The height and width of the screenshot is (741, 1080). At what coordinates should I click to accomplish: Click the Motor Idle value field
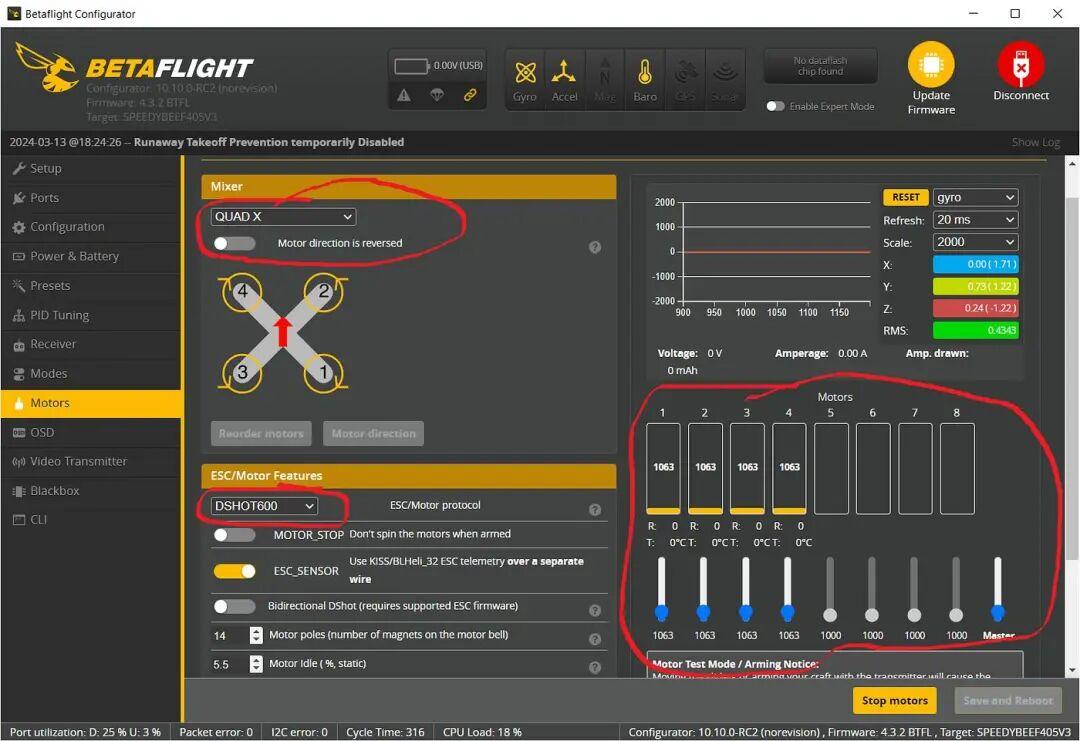coord(230,664)
